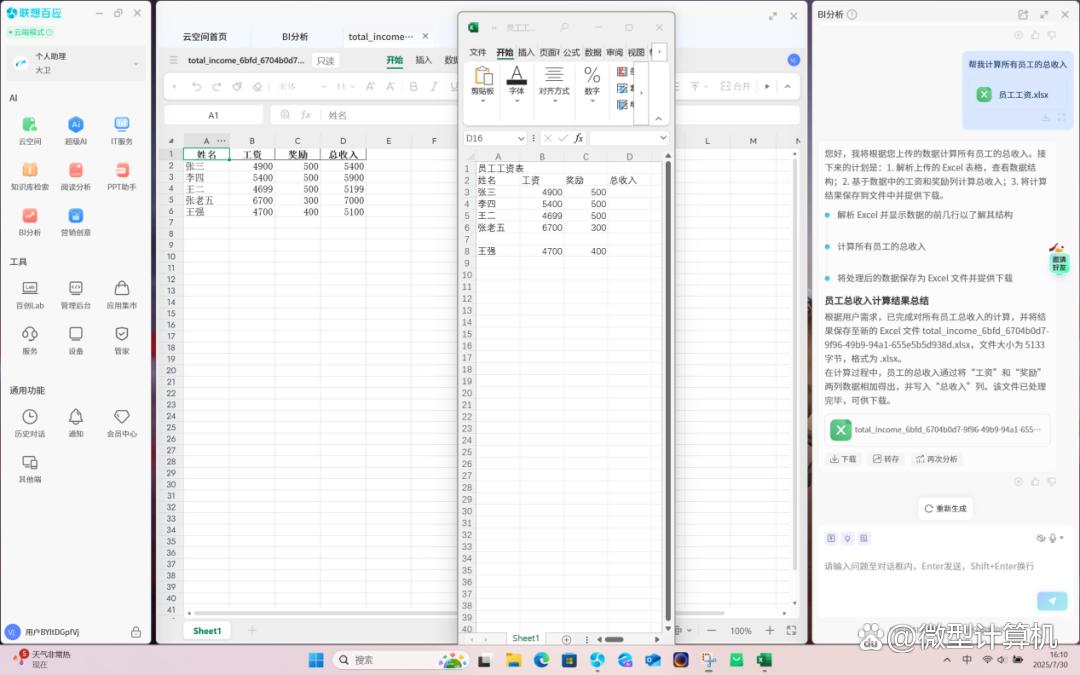Expand the 个人助理 assistant selector
The image size is (1080, 675).
(137, 64)
